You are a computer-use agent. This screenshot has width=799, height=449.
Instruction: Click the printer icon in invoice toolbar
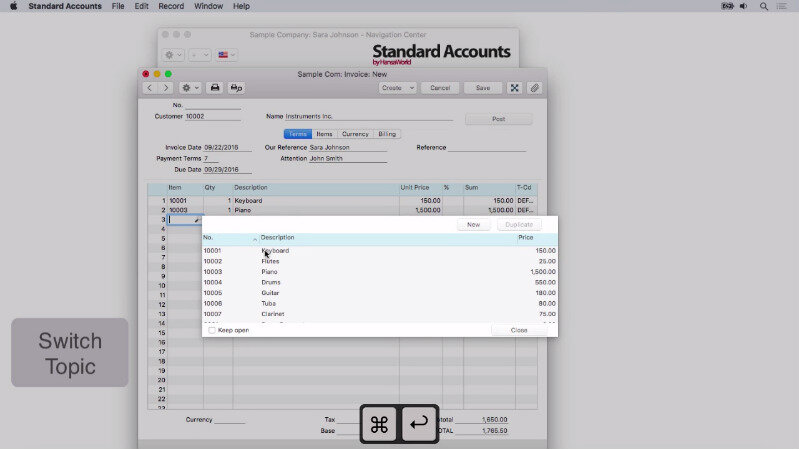[214, 88]
